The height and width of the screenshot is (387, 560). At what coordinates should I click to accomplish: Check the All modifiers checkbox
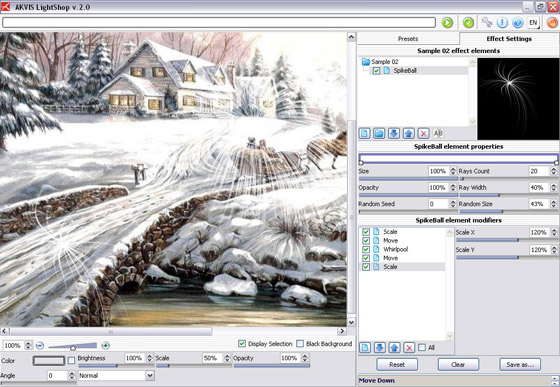point(422,347)
